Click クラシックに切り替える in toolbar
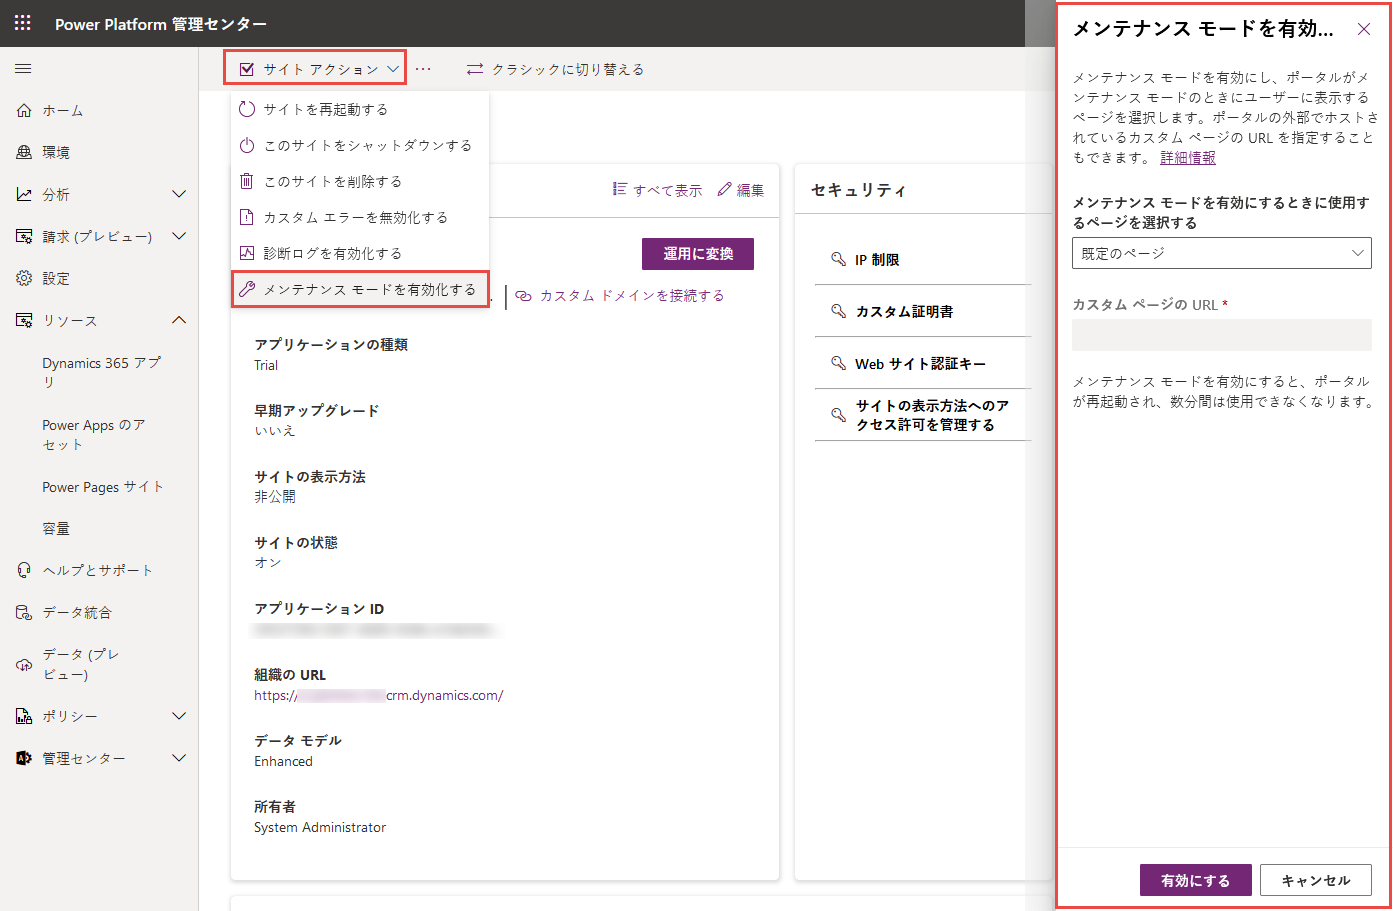 555,69
